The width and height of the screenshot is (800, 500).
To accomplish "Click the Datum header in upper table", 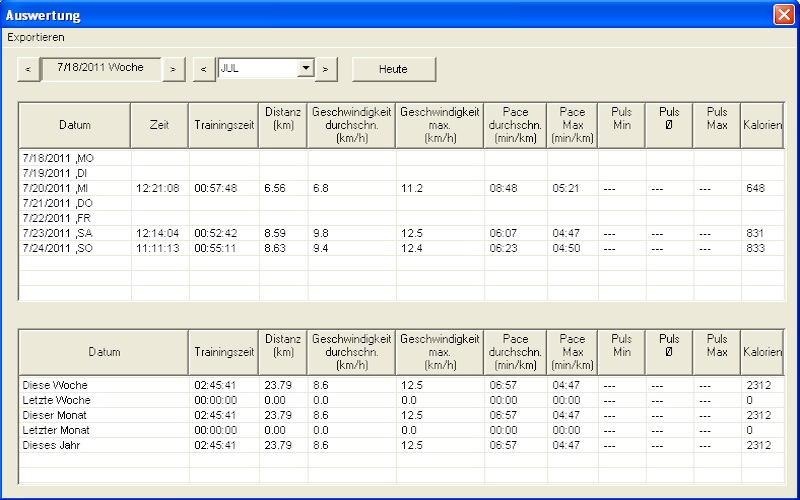I will click(75, 126).
